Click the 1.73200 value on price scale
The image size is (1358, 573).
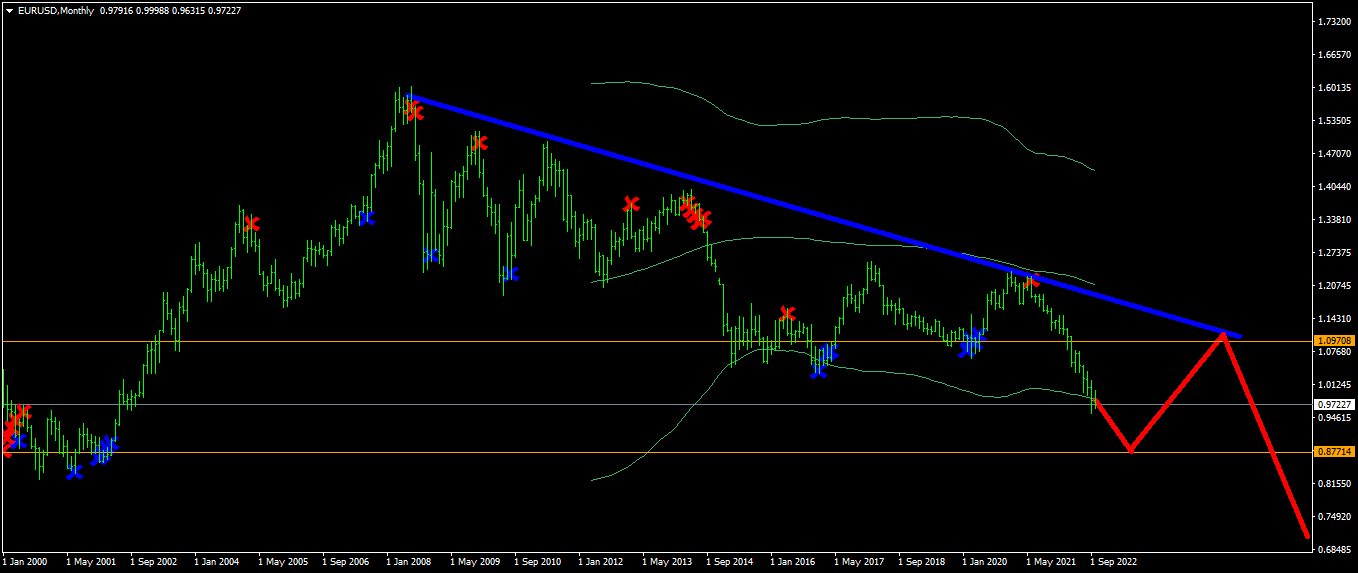click(1334, 21)
